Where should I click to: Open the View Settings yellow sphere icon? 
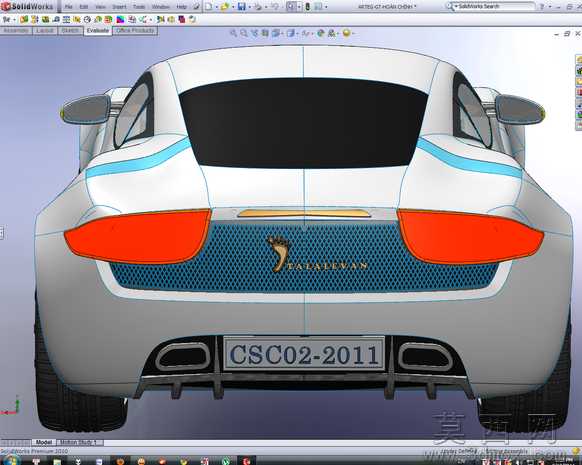pos(346,33)
